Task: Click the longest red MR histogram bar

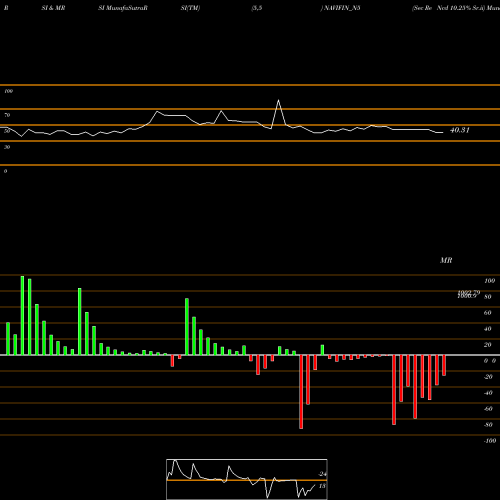Action: pos(301,392)
